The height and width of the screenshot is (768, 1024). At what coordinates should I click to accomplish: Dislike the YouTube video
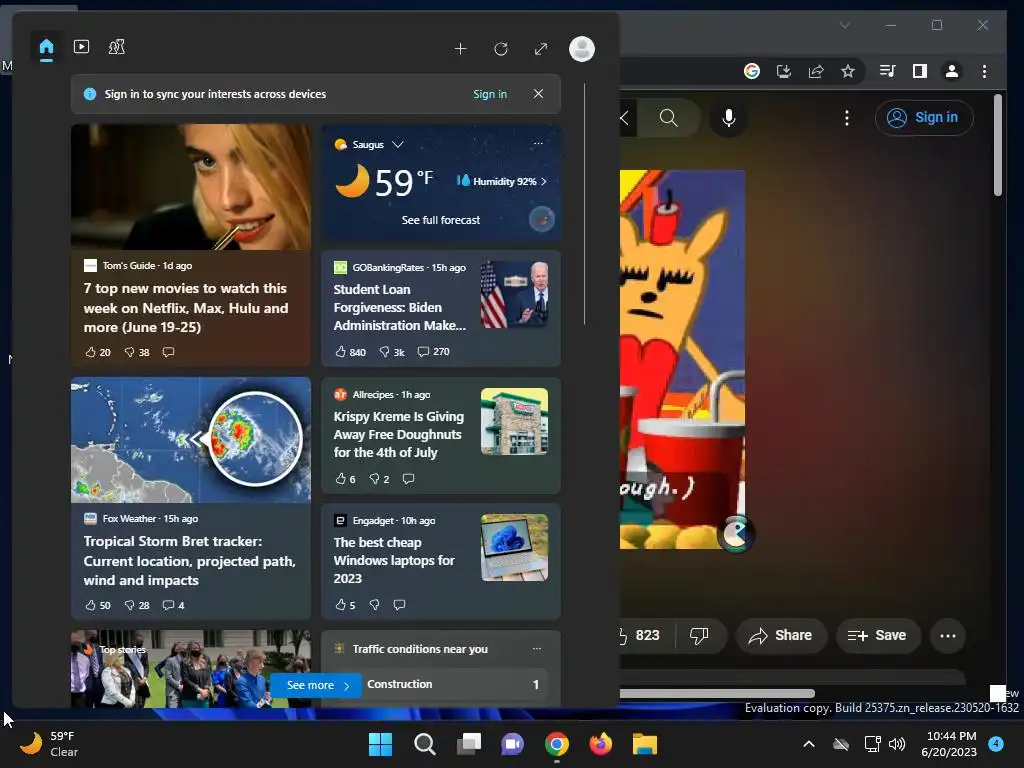coord(699,635)
